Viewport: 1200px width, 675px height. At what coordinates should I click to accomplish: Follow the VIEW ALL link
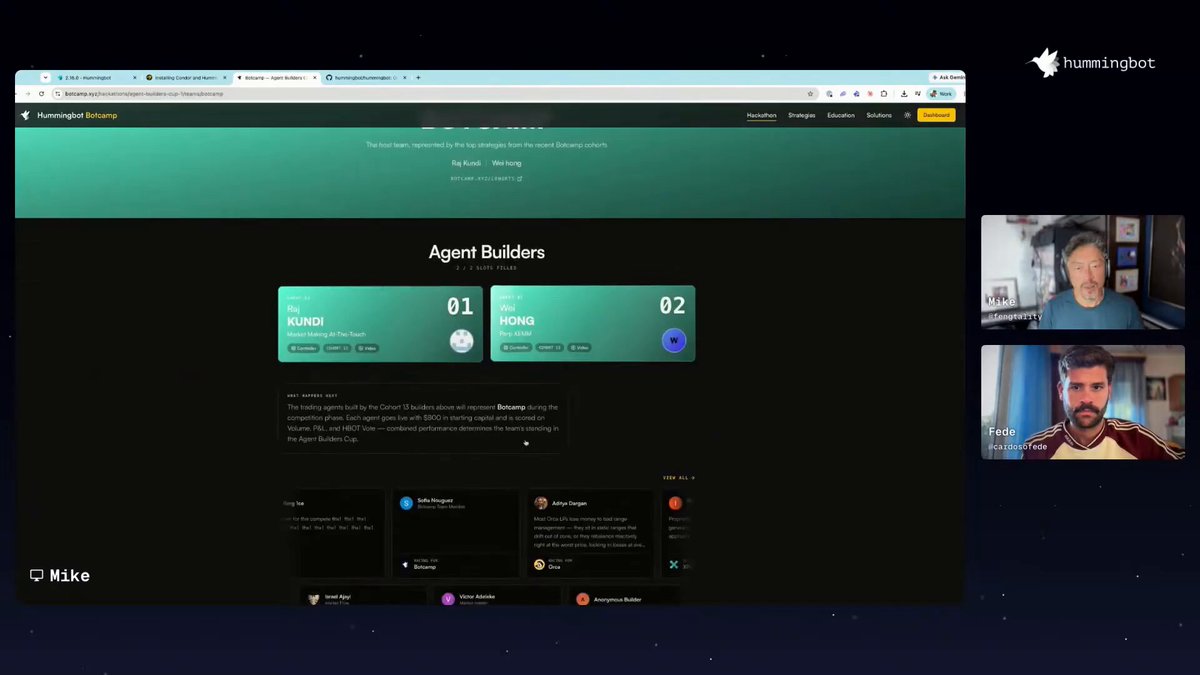point(678,478)
